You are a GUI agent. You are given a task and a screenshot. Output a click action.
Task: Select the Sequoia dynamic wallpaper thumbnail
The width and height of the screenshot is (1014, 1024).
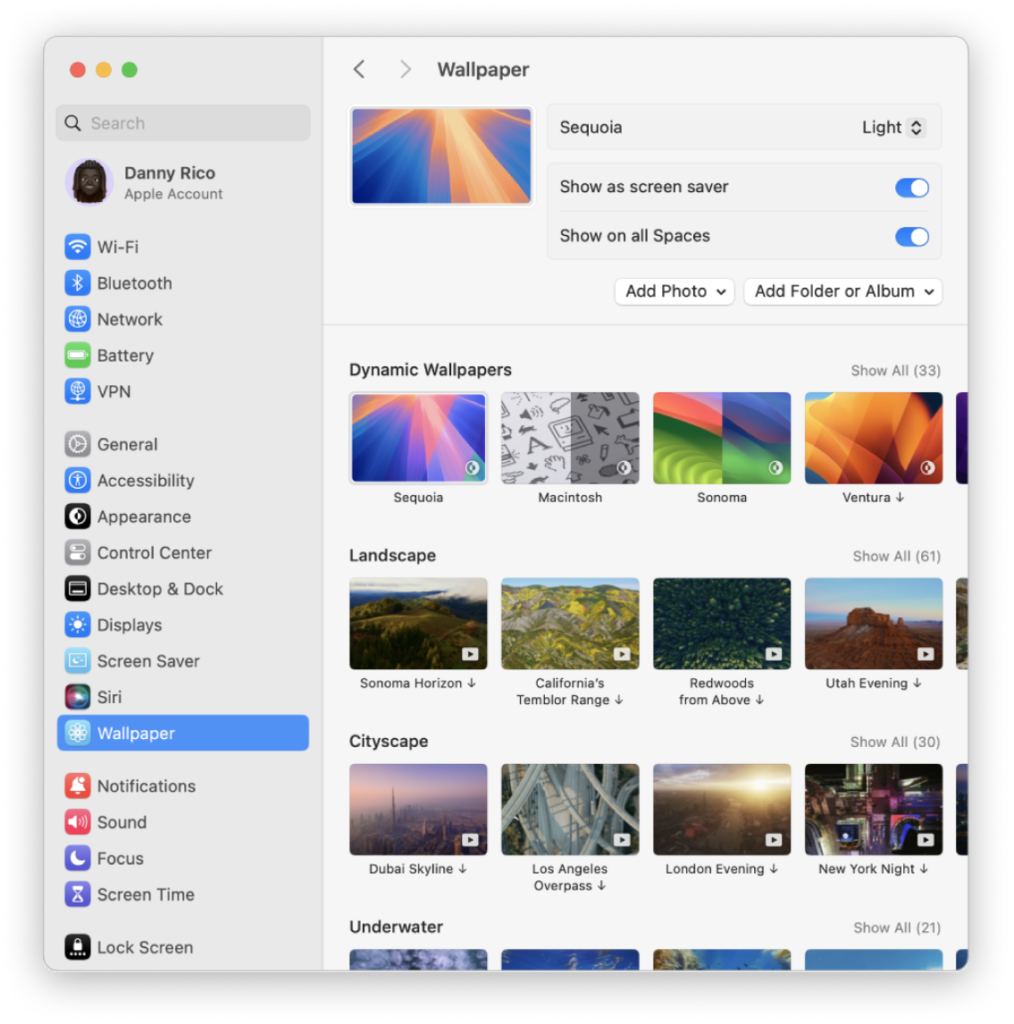(x=418, y=438)
